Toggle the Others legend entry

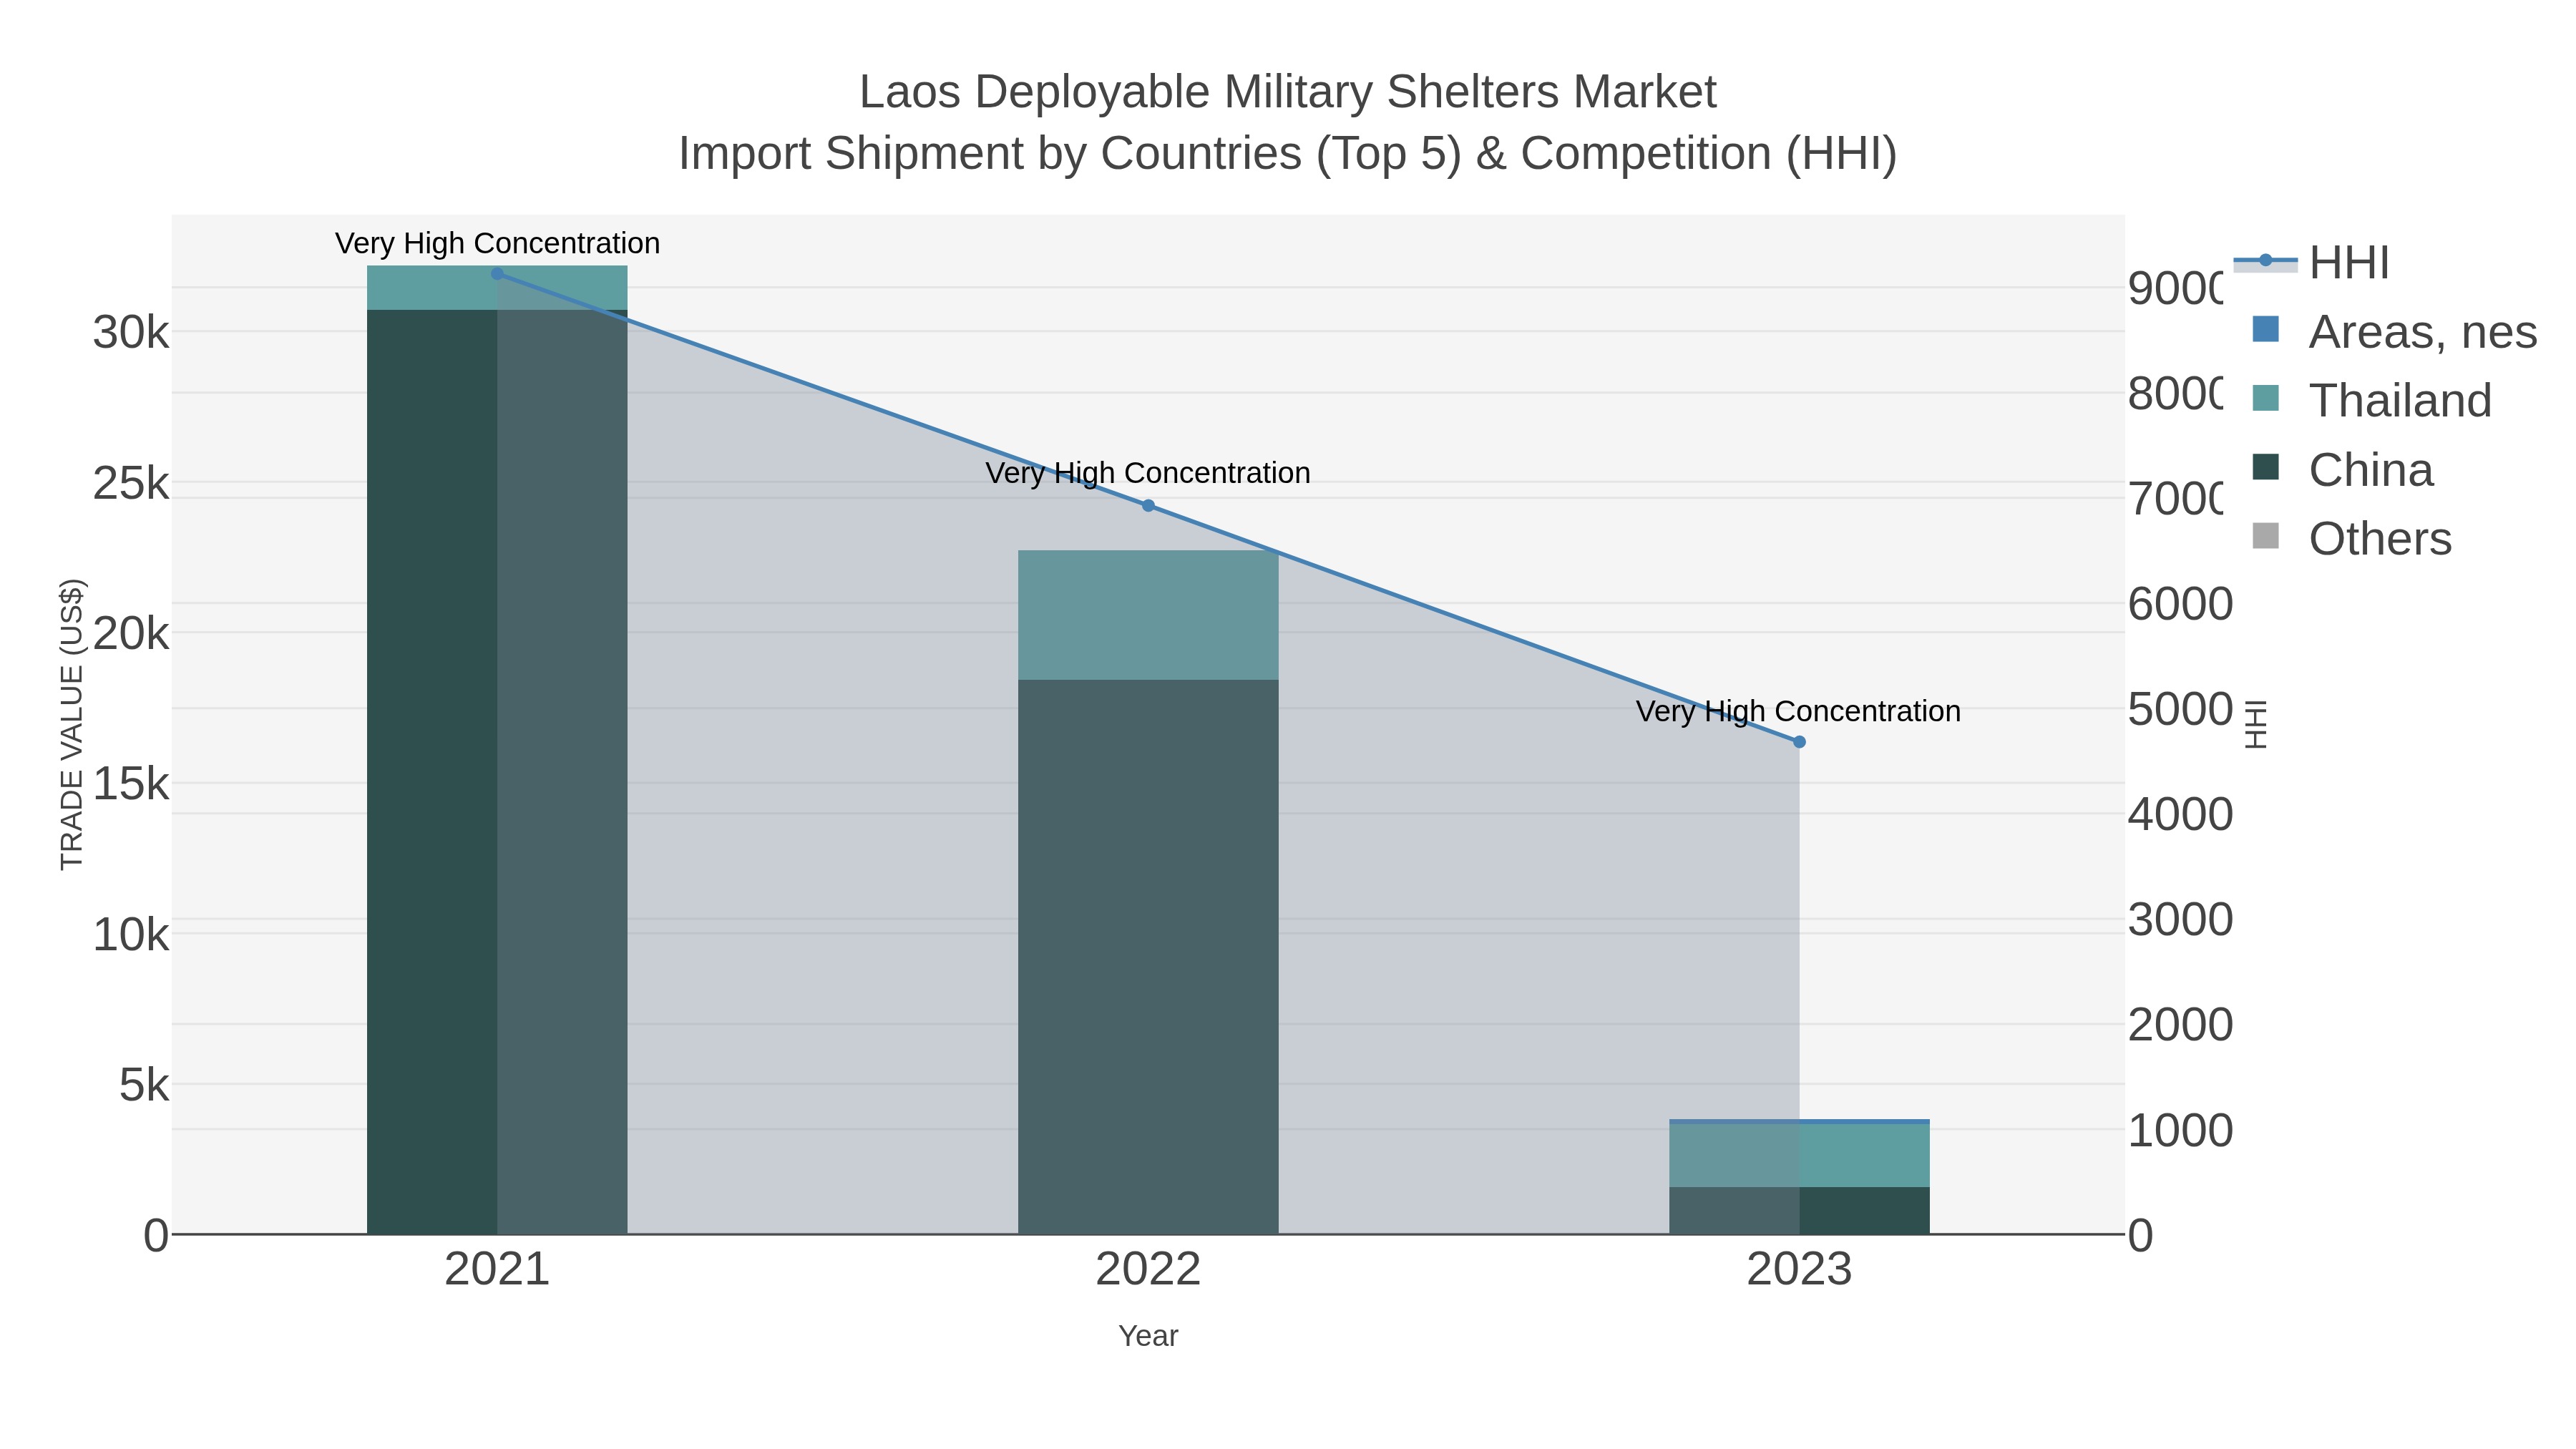2351,538
